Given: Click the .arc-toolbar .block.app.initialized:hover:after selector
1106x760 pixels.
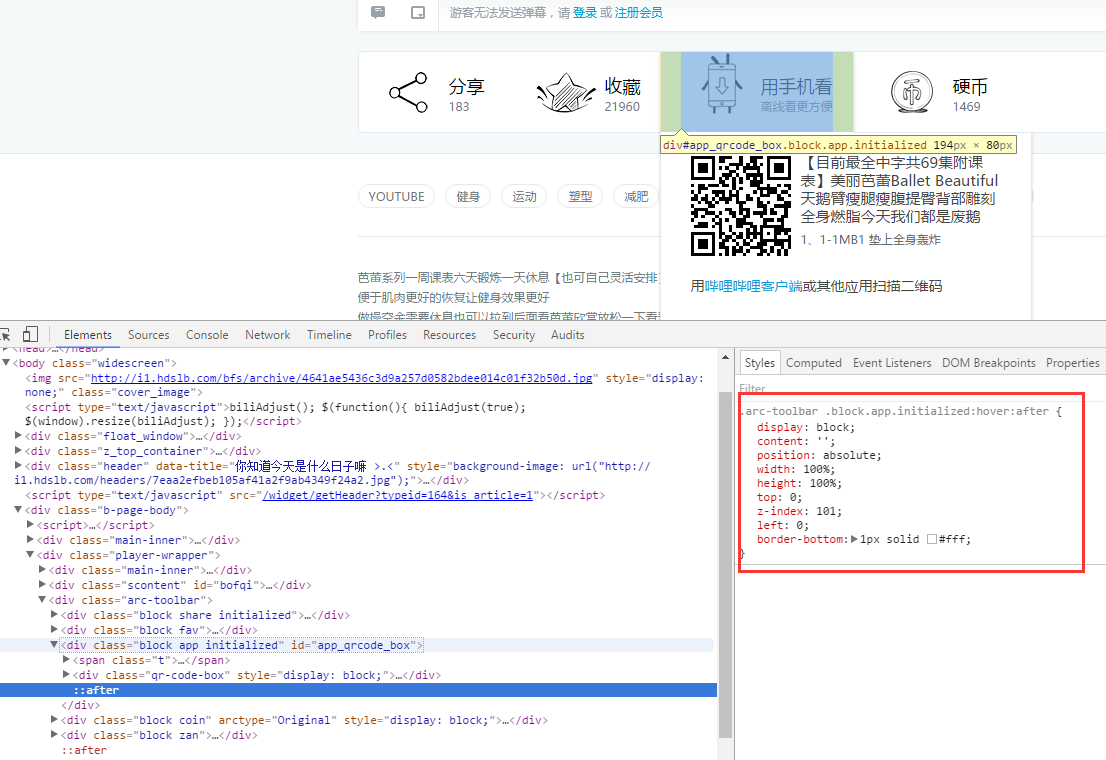Looking at the screenshot, I should pos(894,411).
